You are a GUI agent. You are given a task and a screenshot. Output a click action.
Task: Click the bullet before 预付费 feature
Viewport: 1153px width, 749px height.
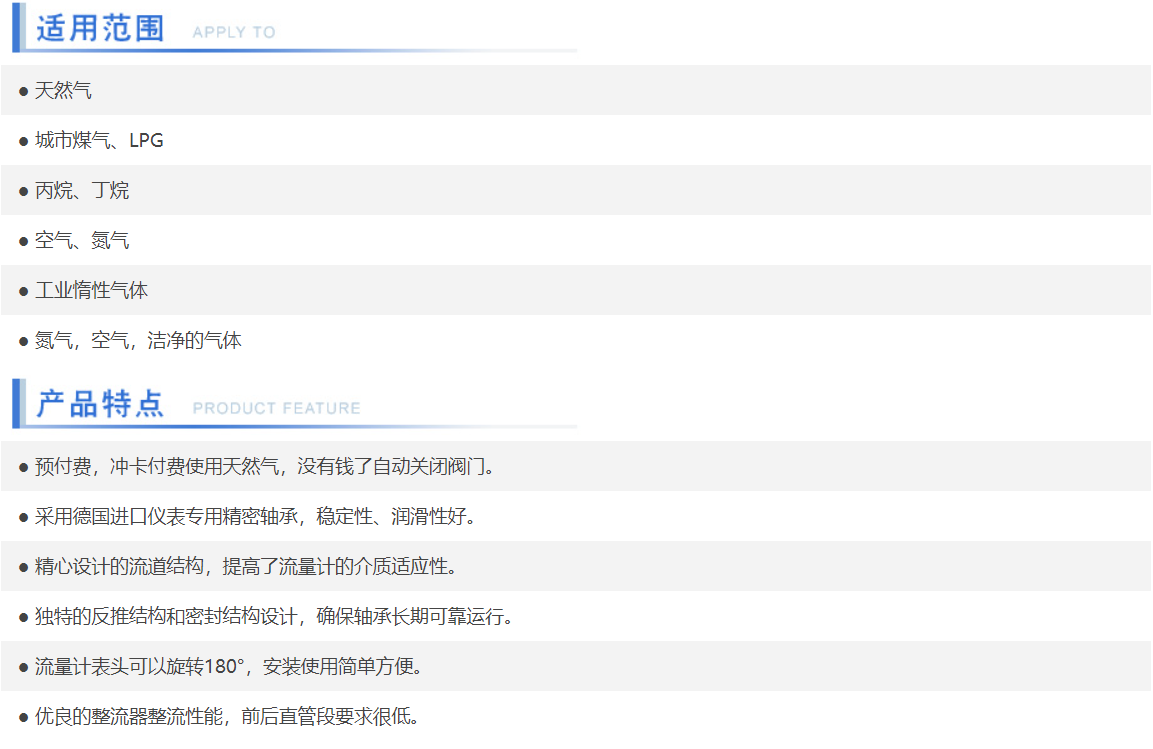point(23,467)
